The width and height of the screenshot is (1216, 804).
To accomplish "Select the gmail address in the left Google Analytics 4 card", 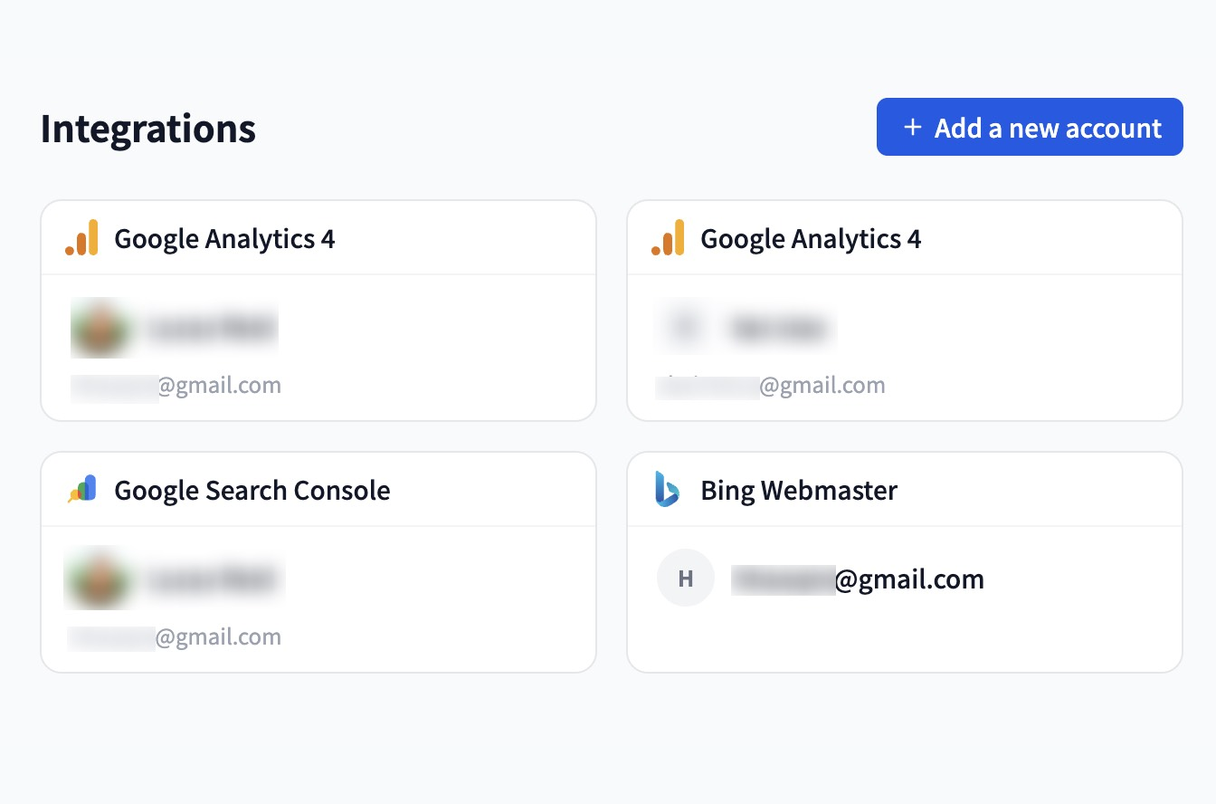I will click(176, 386).
